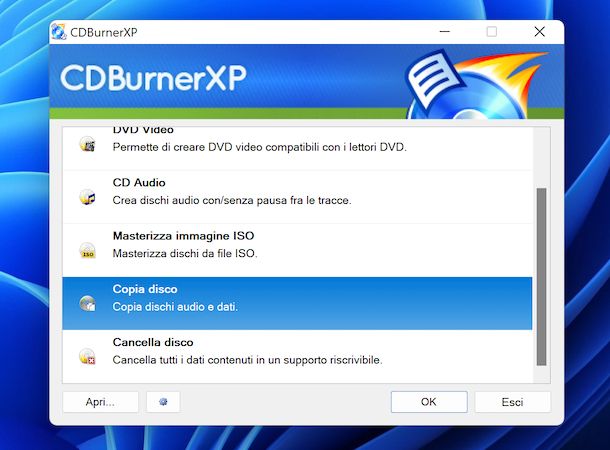Click the DVD Video disc icon
The image size is (610, 450).
click(x=88, y=144)
